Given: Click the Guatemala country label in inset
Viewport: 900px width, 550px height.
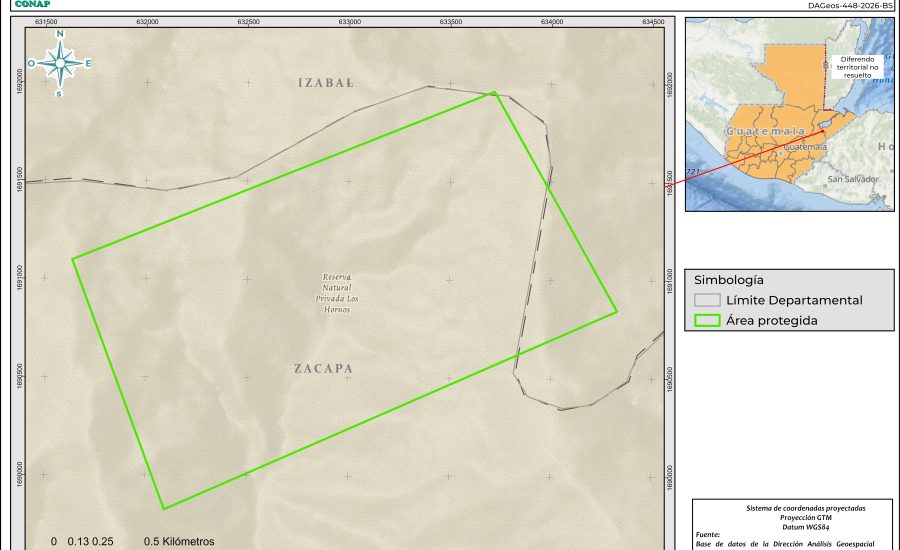Looking at the screenshot, I should (x=765, y=131).
